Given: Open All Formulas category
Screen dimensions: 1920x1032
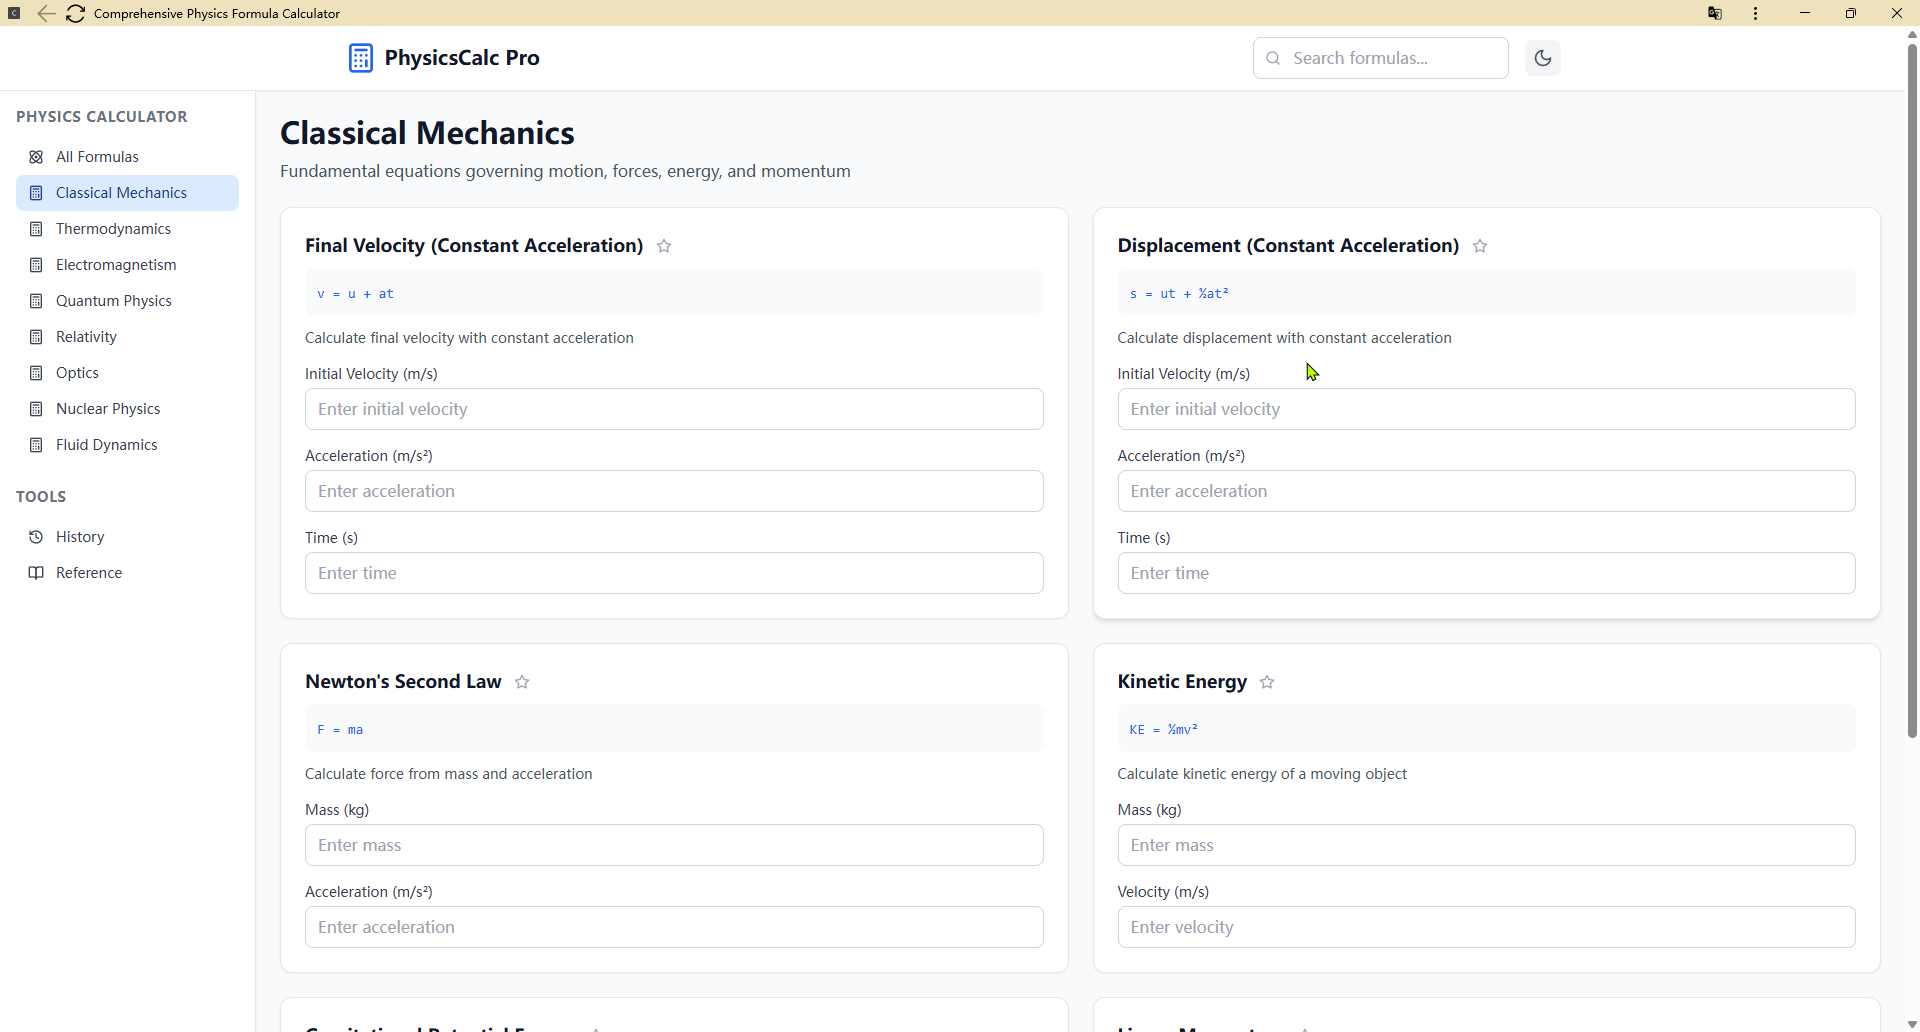Looking at the screenshot, I should (x=127, y=157).
